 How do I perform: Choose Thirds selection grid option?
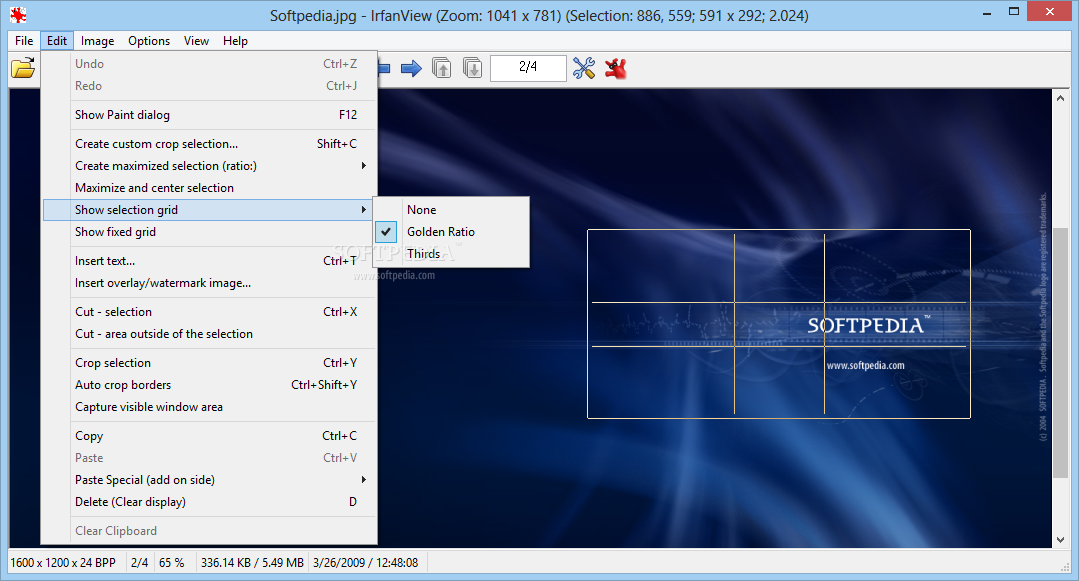[451, 254]
